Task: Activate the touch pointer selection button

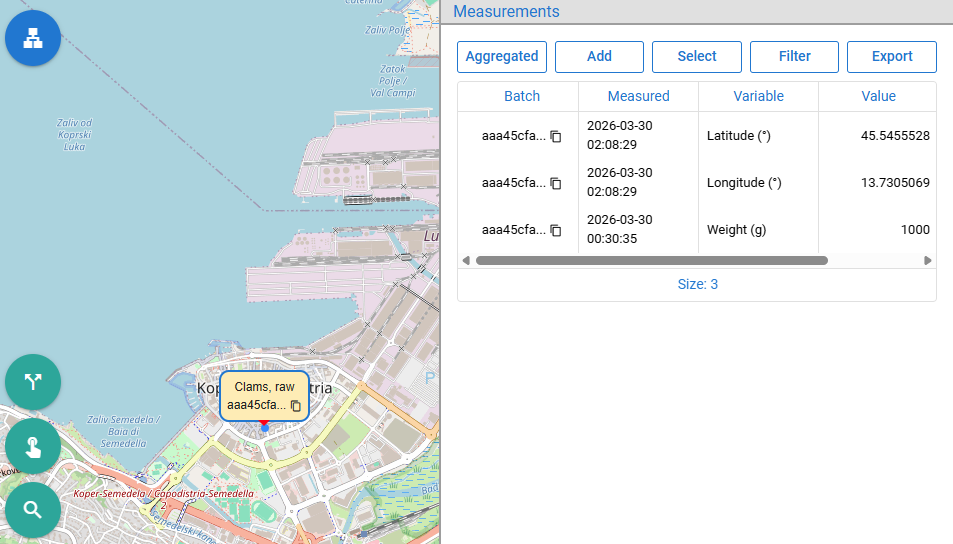Action: 33,446
